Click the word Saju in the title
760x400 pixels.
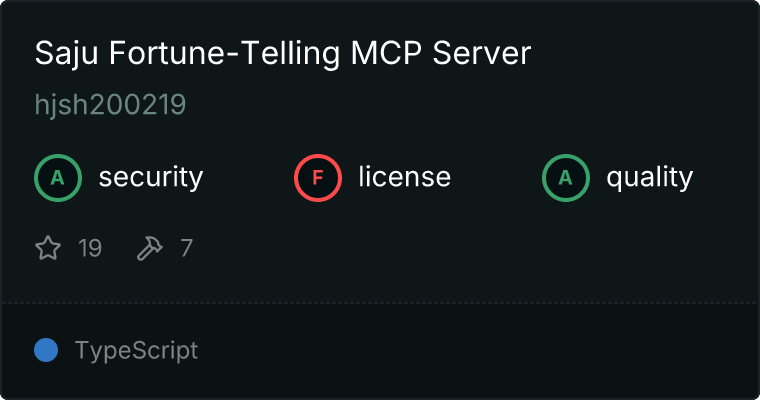[66, 53]
